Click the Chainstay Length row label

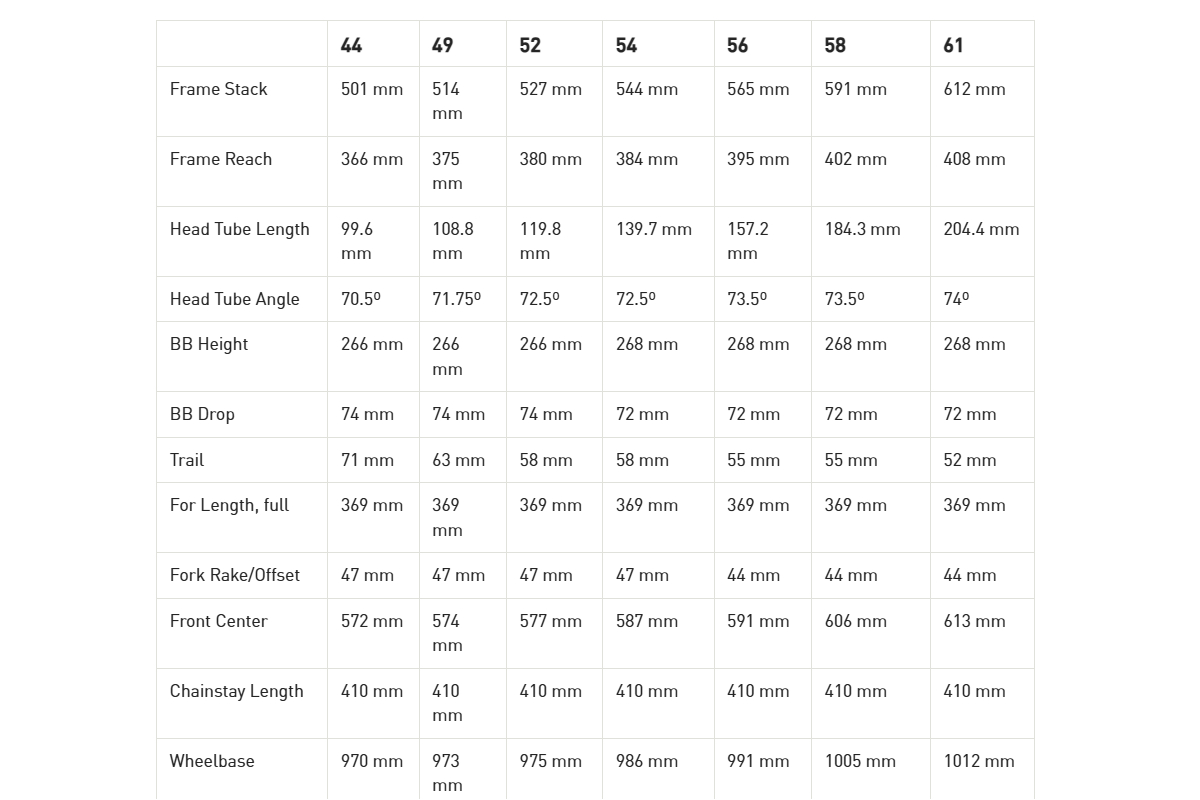[x=237, y=691]
